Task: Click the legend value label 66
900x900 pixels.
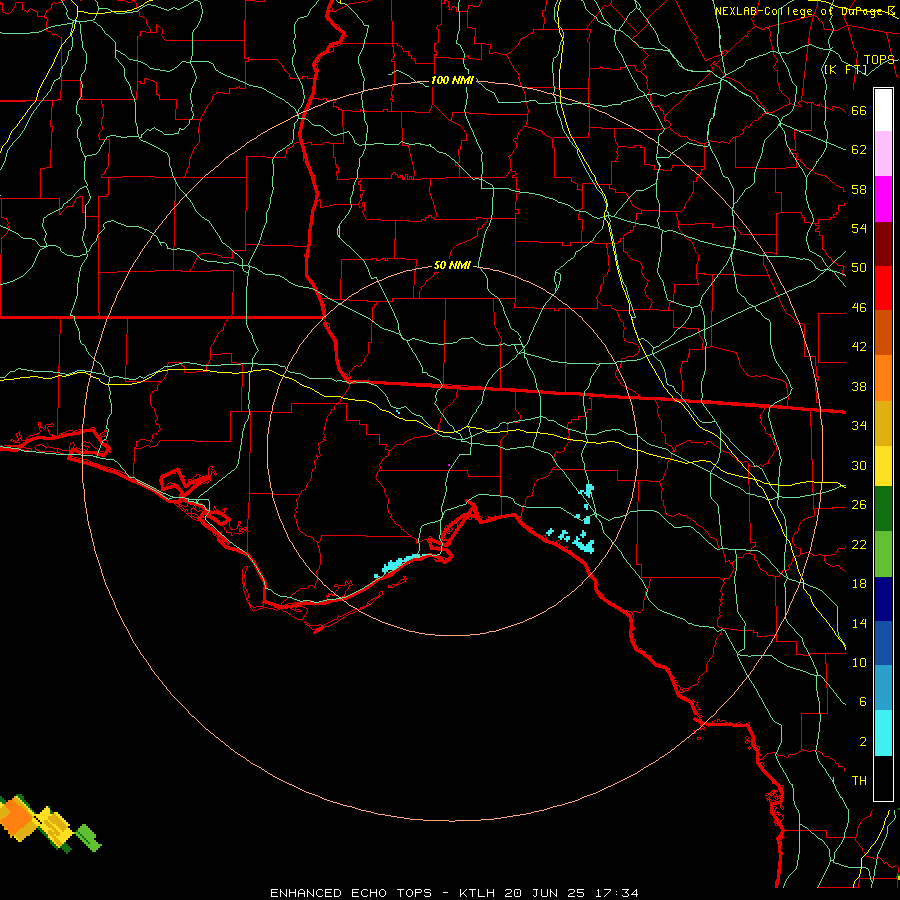Action: tap(859, 110)
